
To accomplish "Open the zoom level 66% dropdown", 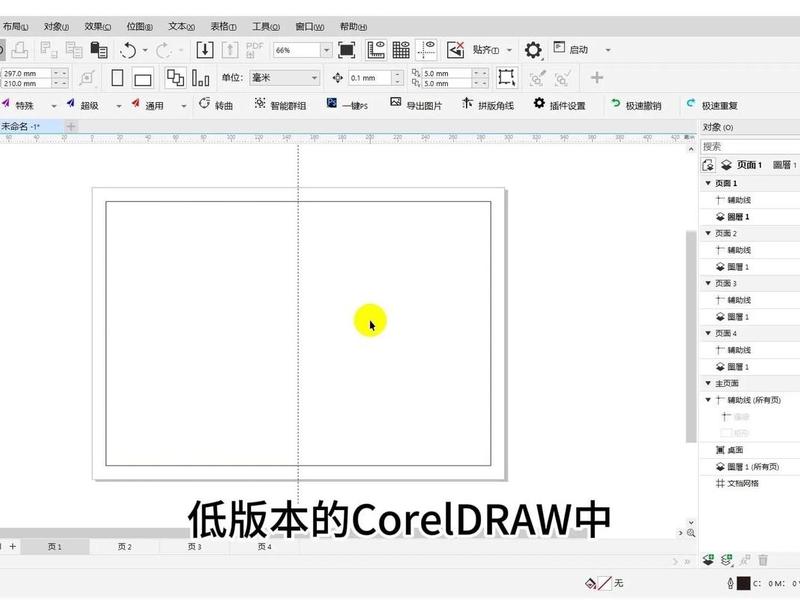I will tap(326, 50).
